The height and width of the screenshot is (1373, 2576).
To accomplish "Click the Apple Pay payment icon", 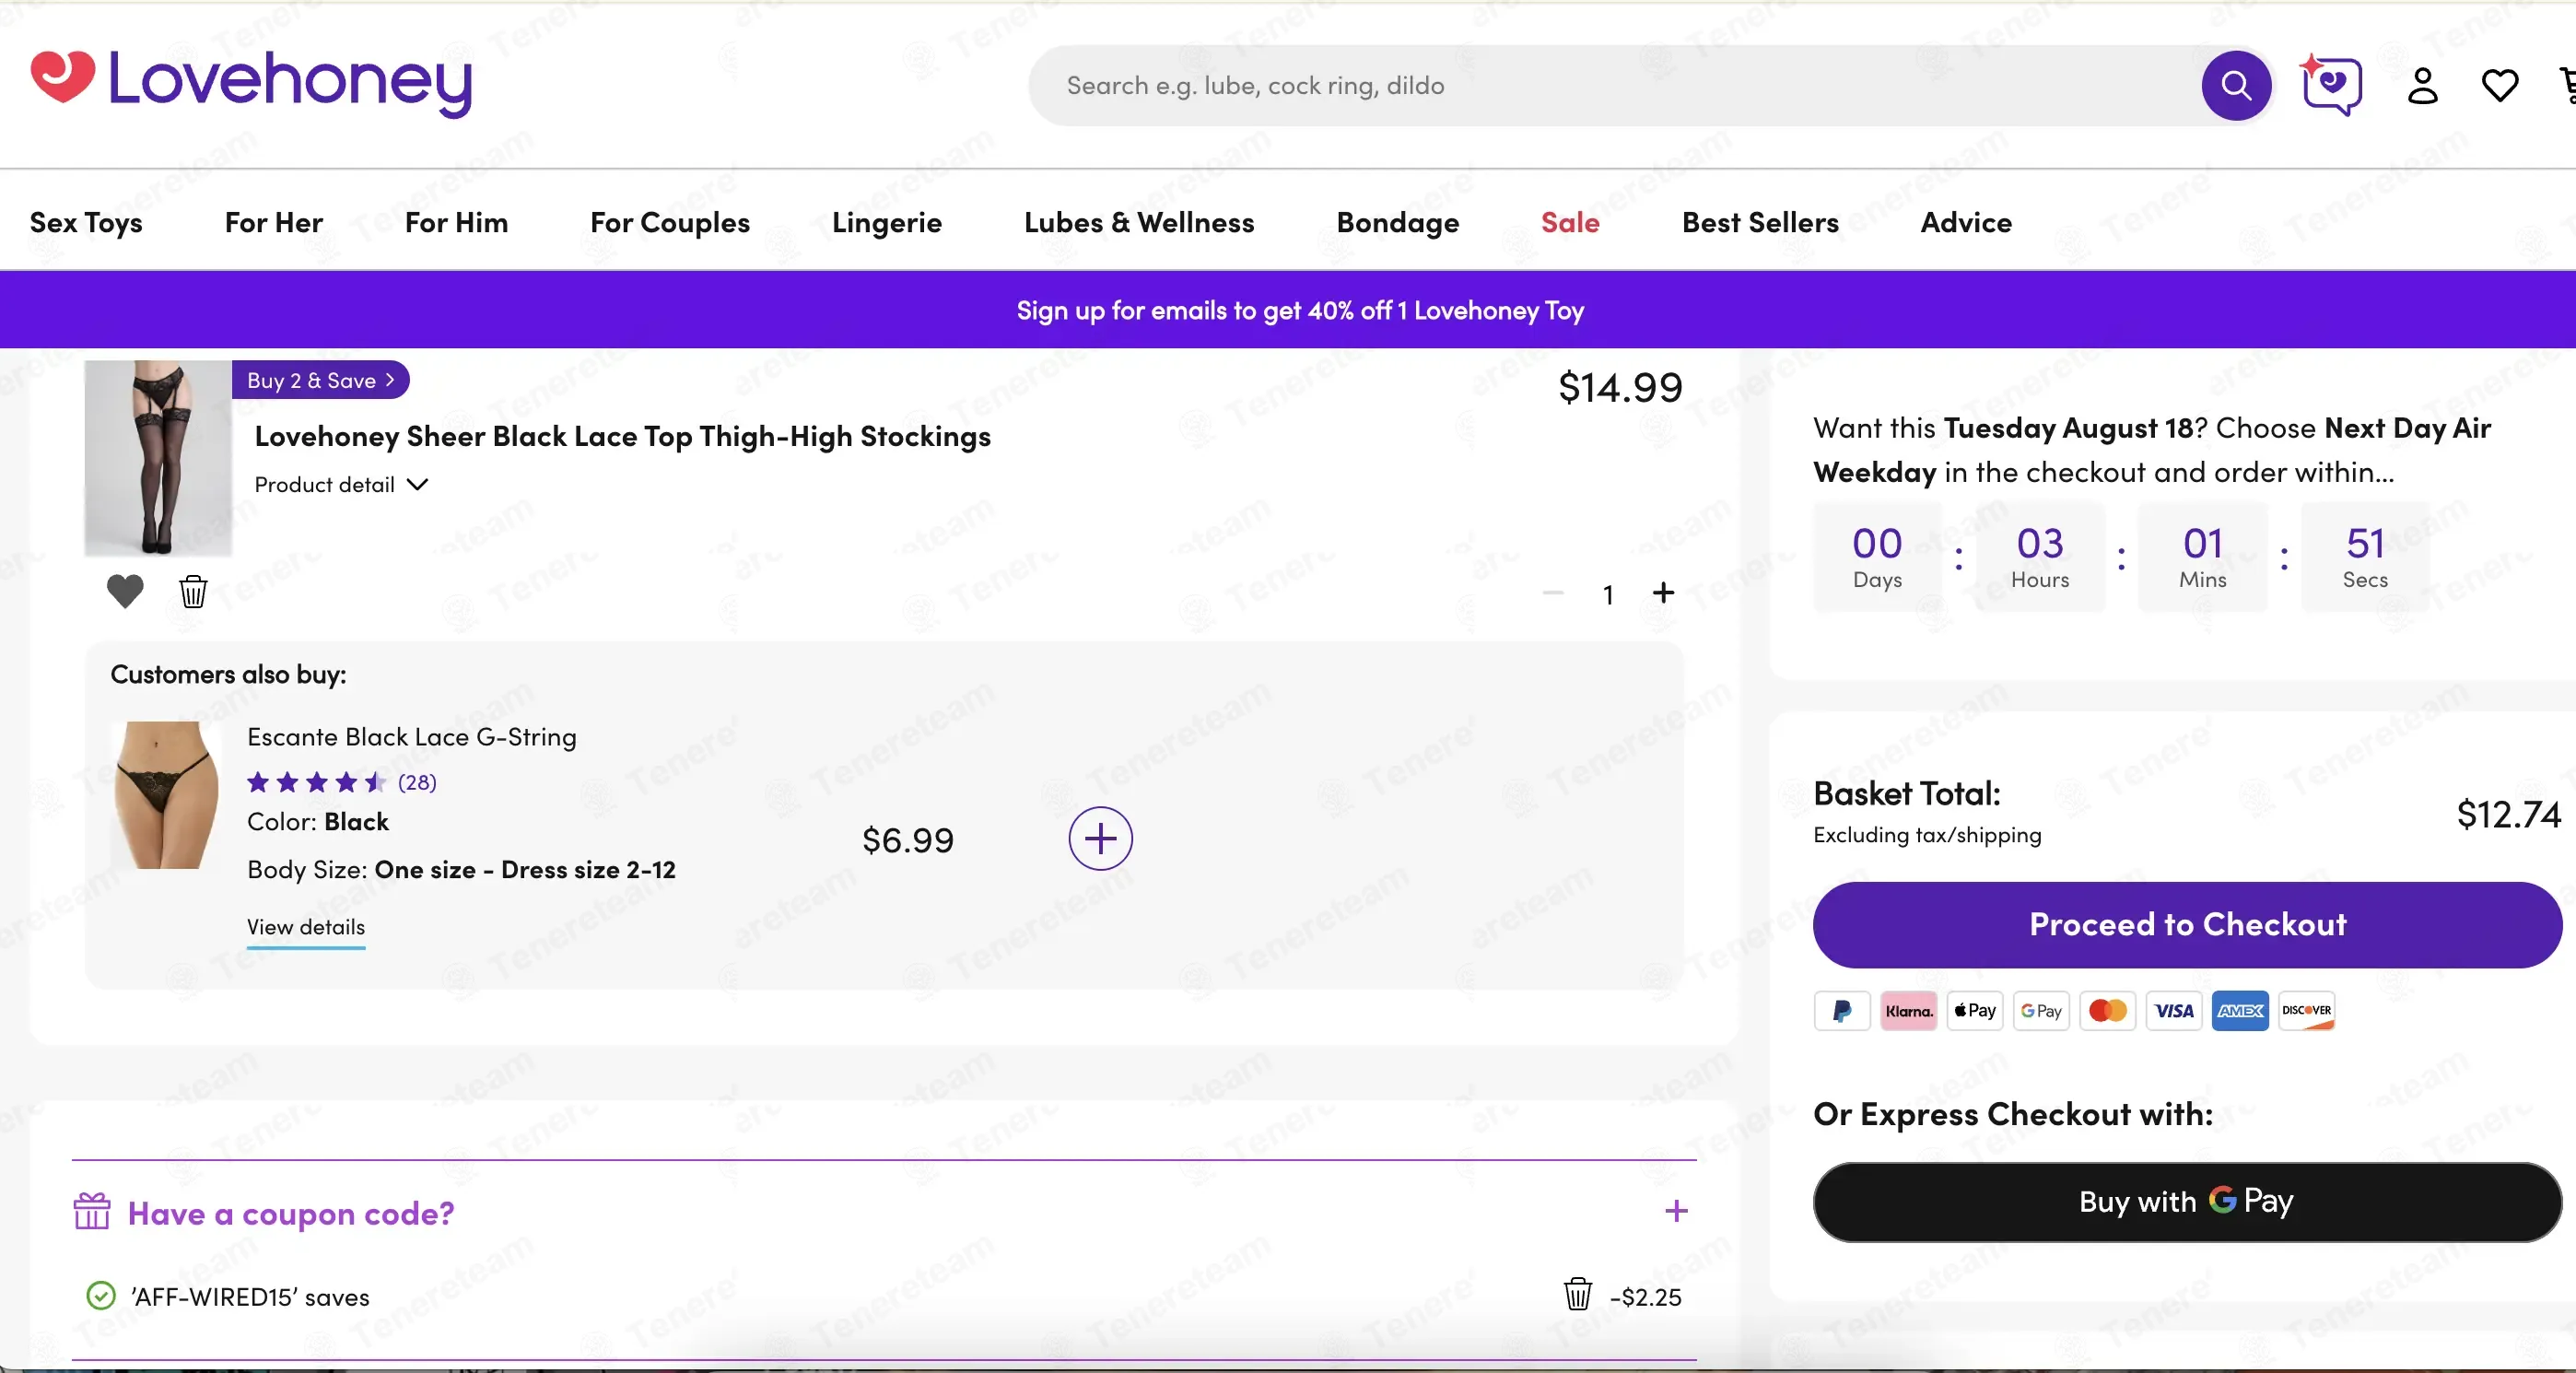I will coord(1975,1011).
